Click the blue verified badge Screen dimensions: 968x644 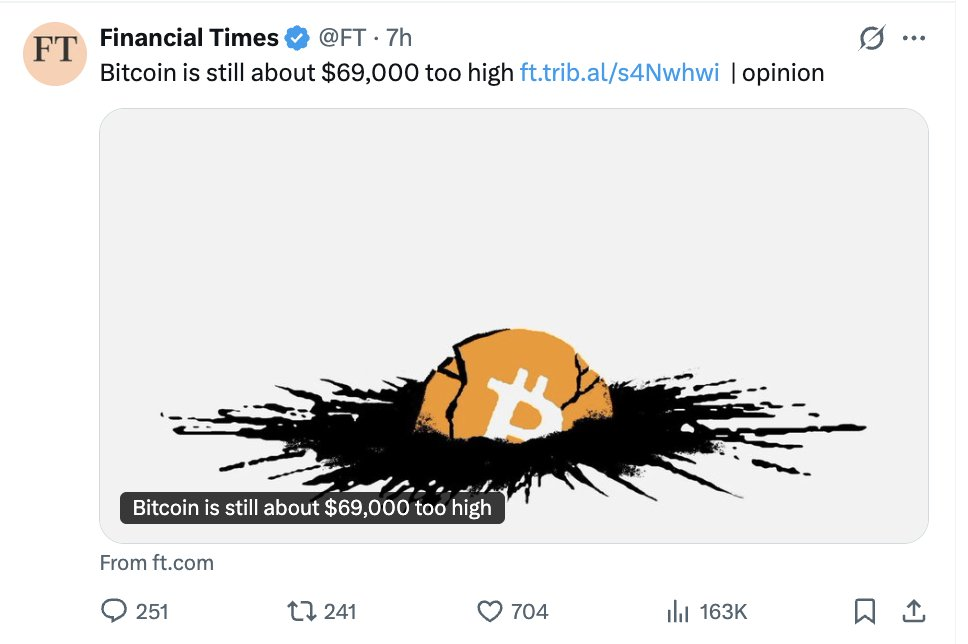(297, 38)
